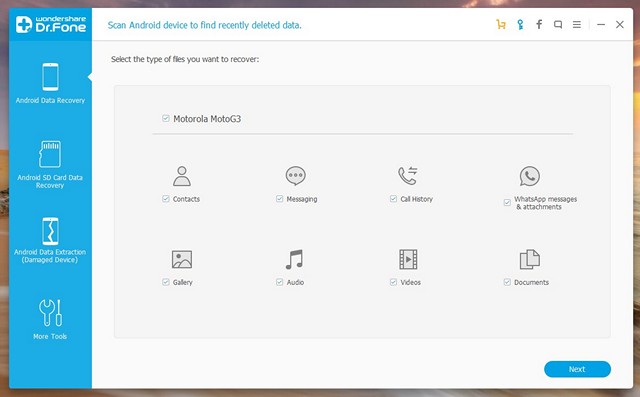
Task: Click the Audio music note icon
Action: click(x=294, y=259)
